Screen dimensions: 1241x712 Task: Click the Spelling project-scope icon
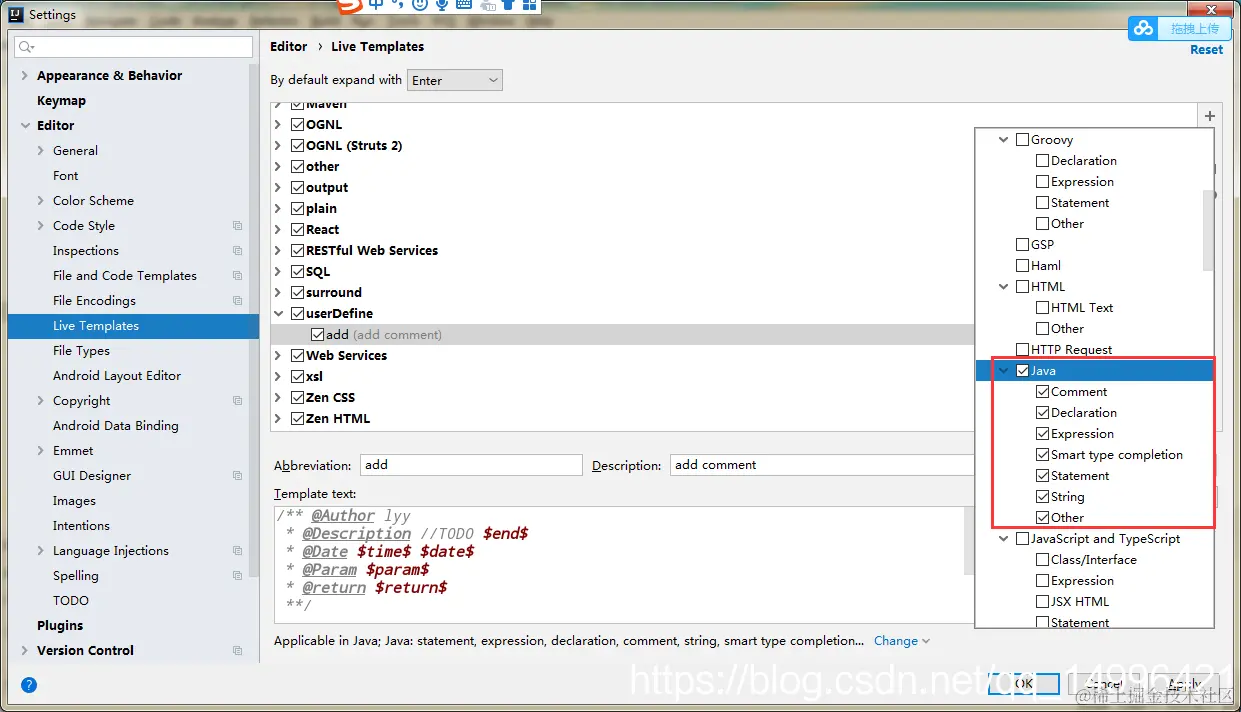point(237,576)
